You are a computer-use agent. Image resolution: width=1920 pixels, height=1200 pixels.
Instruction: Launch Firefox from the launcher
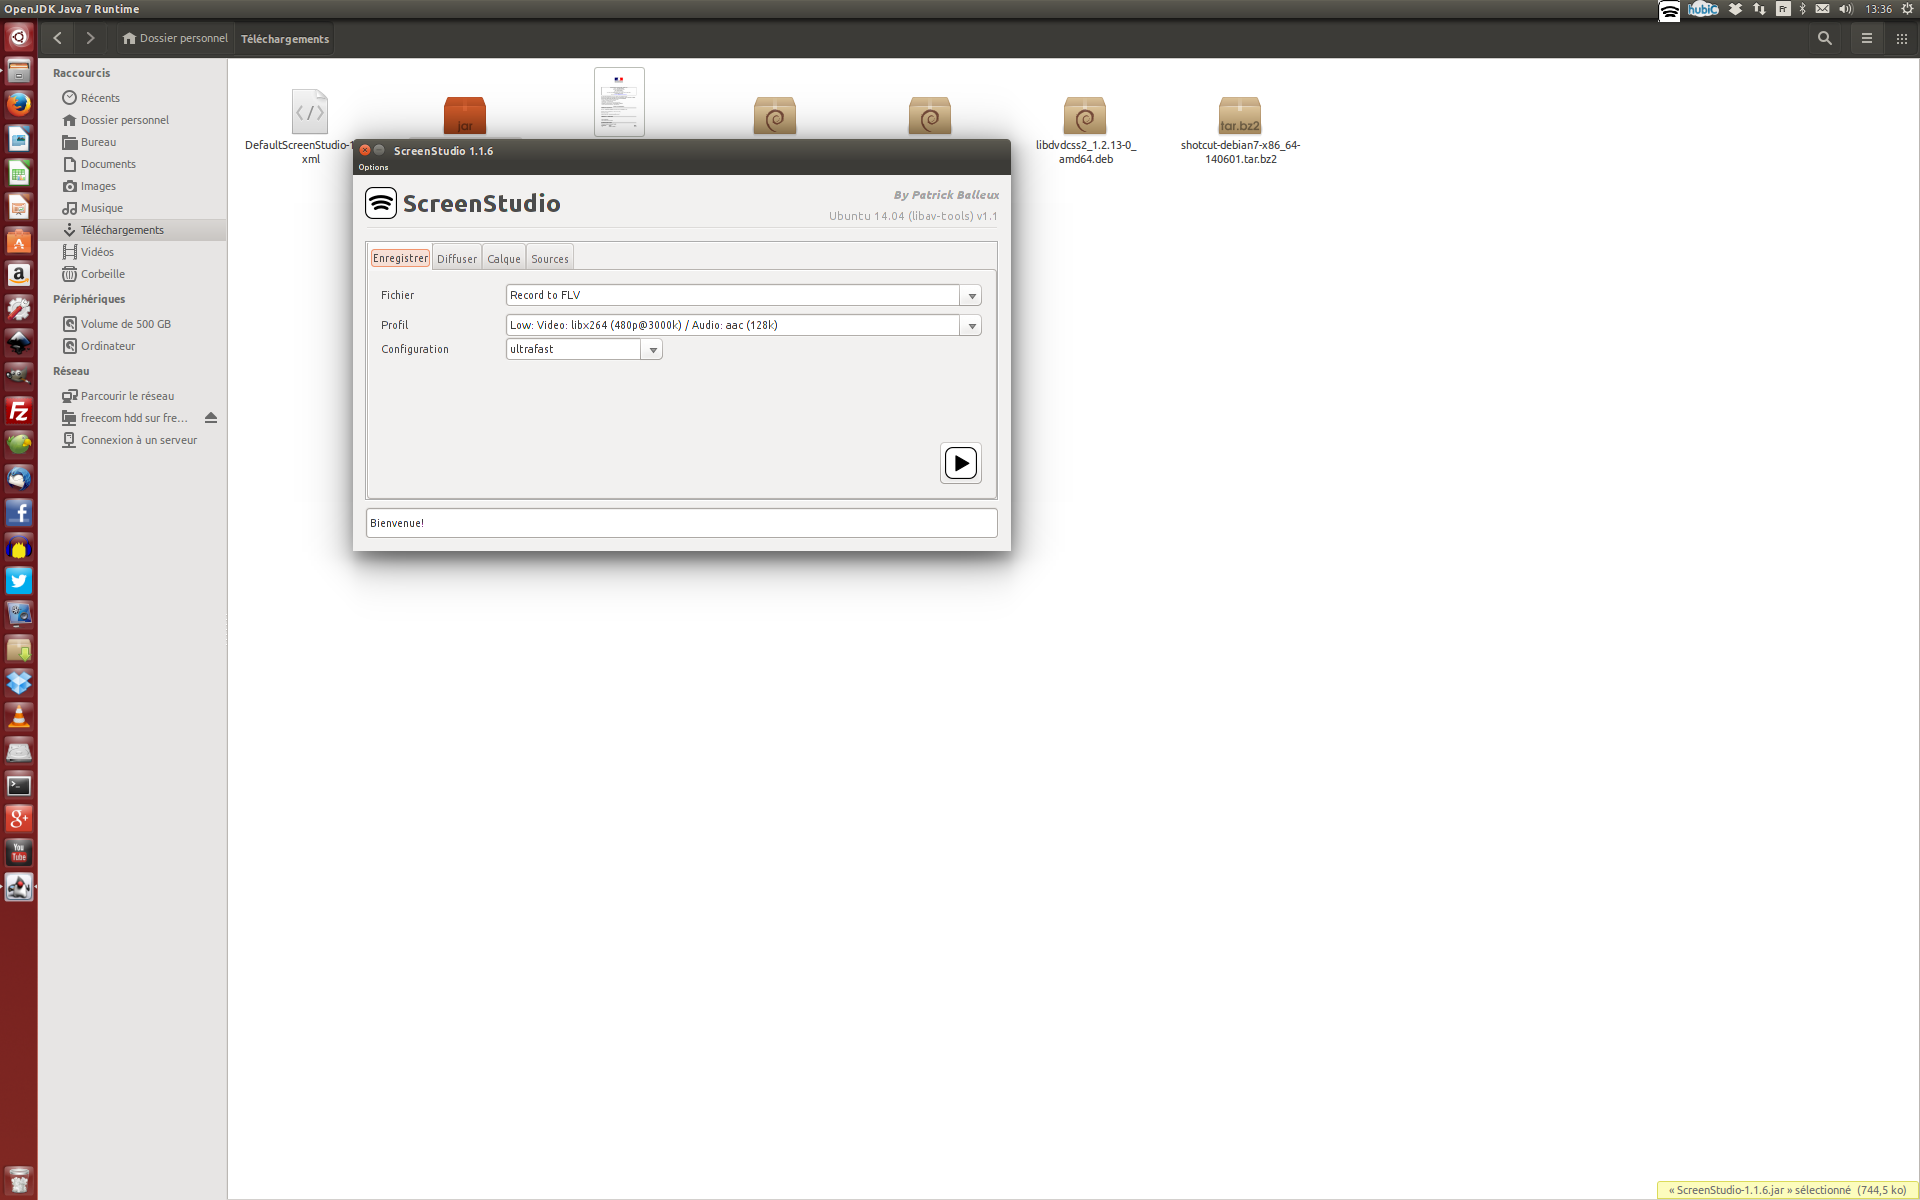[19, 104]
